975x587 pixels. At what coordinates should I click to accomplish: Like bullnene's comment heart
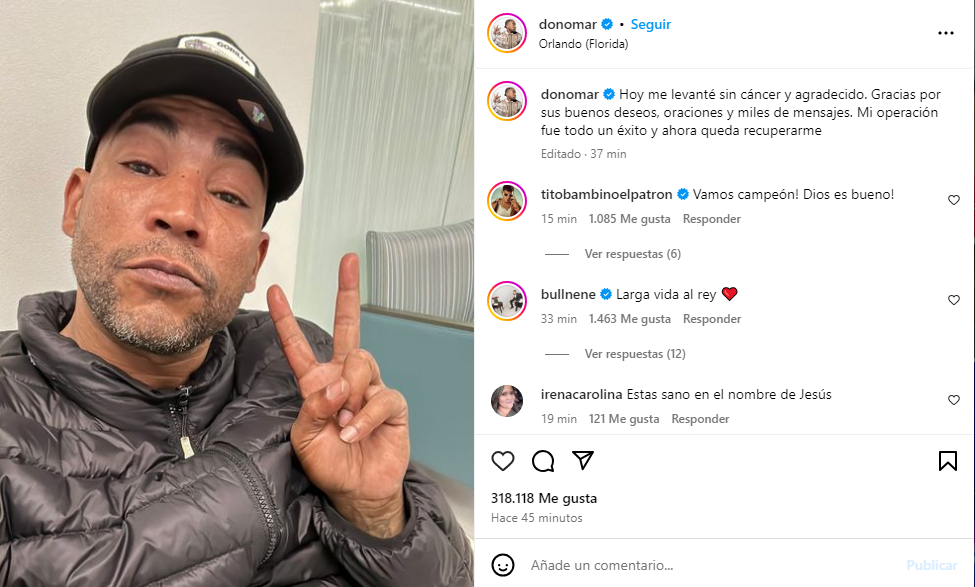click(953, 300)
